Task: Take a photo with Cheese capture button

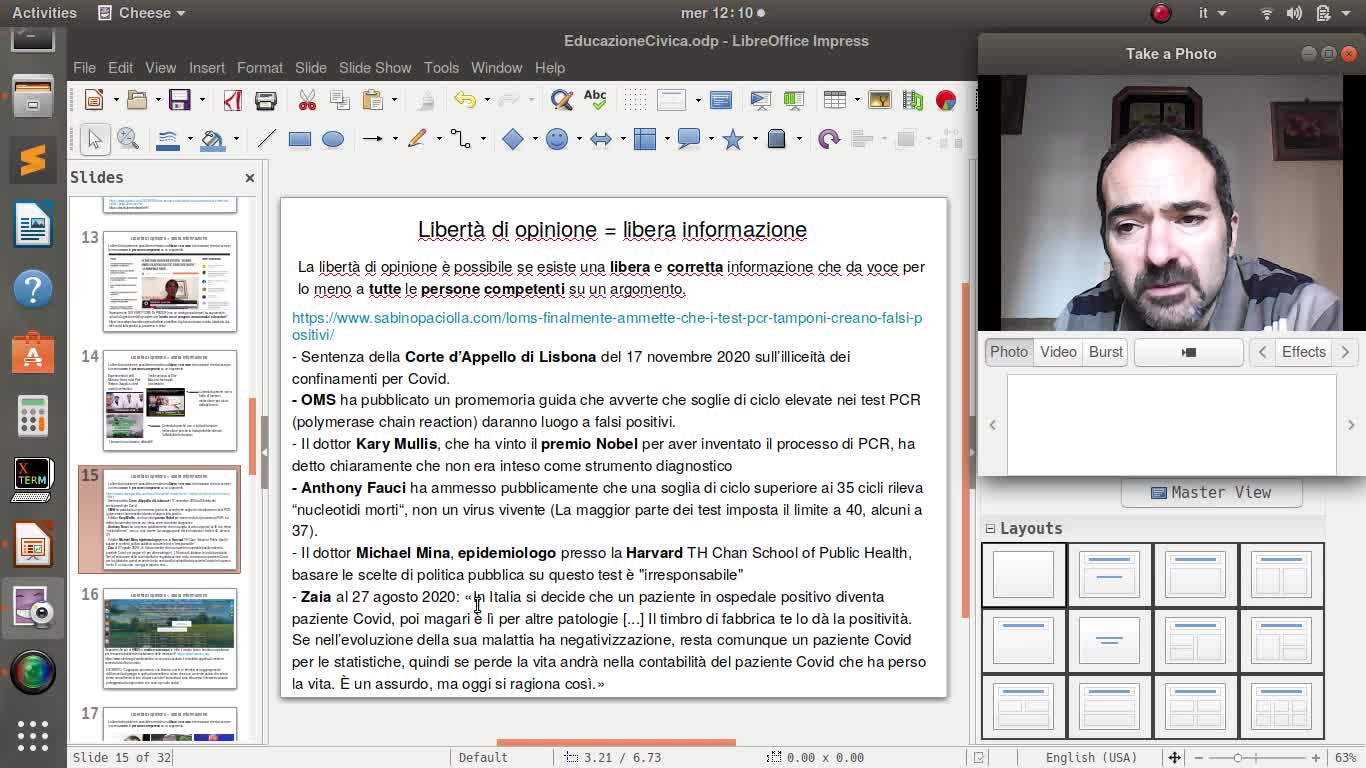Action: [x=1189, y=352]
